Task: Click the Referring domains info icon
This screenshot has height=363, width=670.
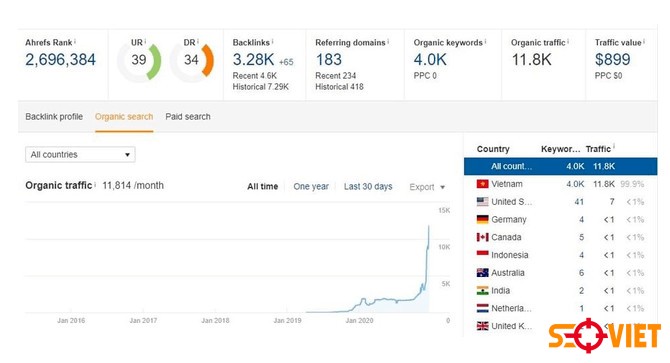Action: 388,41
